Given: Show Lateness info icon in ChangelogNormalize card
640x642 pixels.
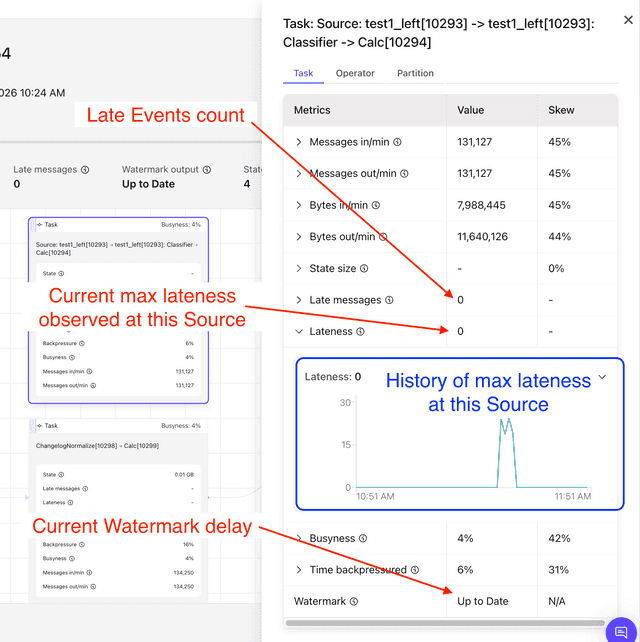Looking at the screenshot, I should point(70,503).
